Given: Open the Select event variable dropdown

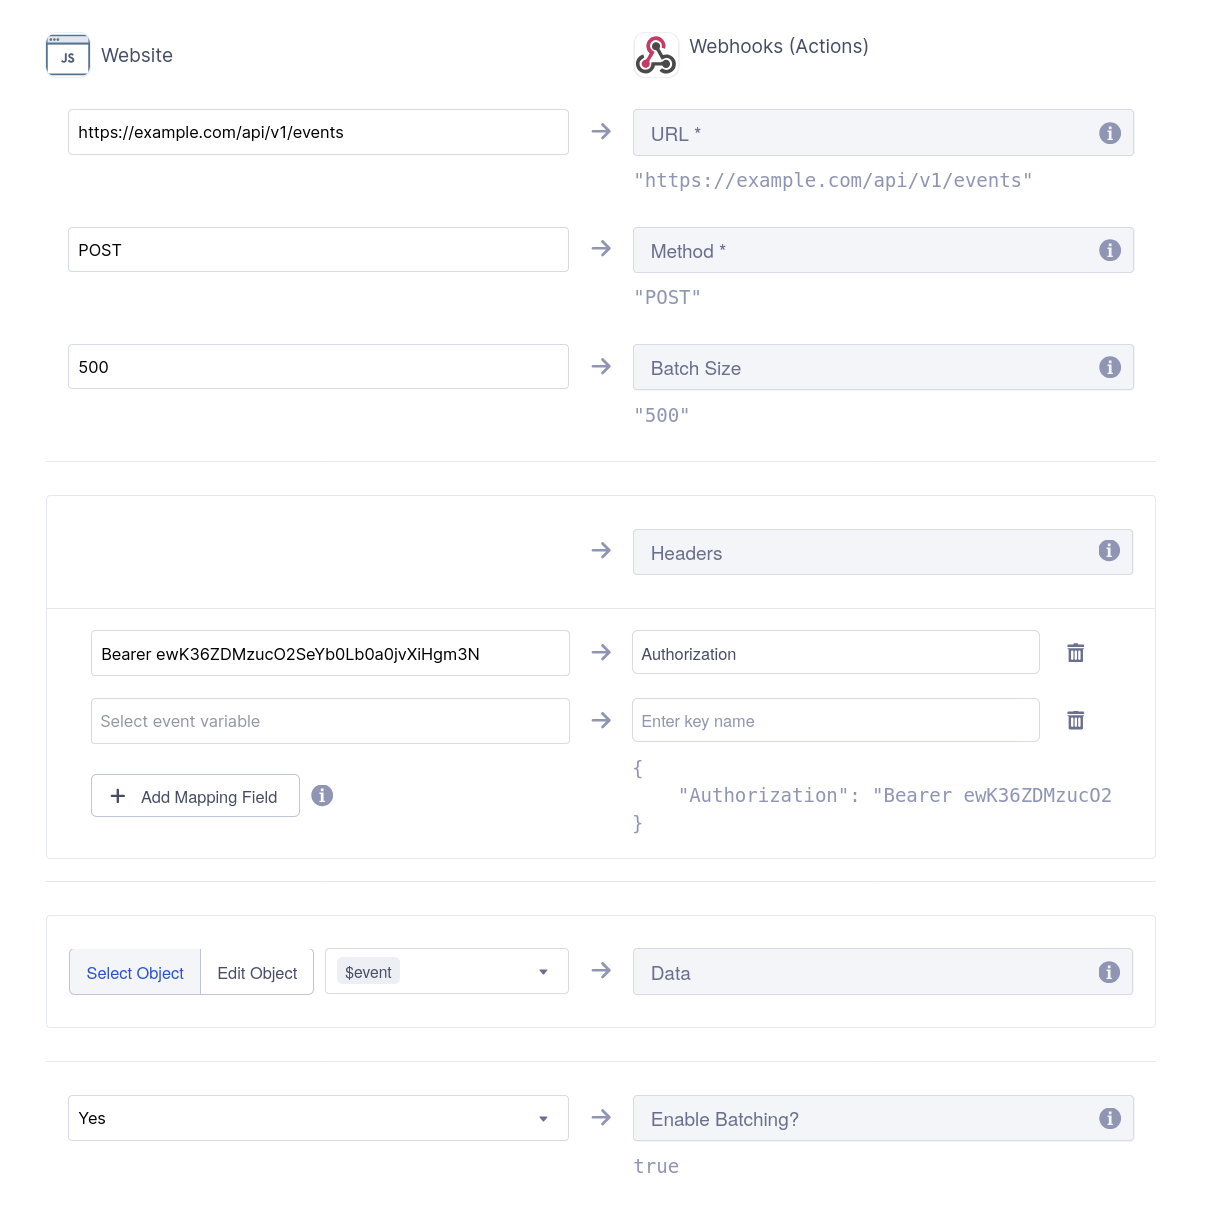Looking at the screenshot, I should pyautogui.click(x=330, y=720).
